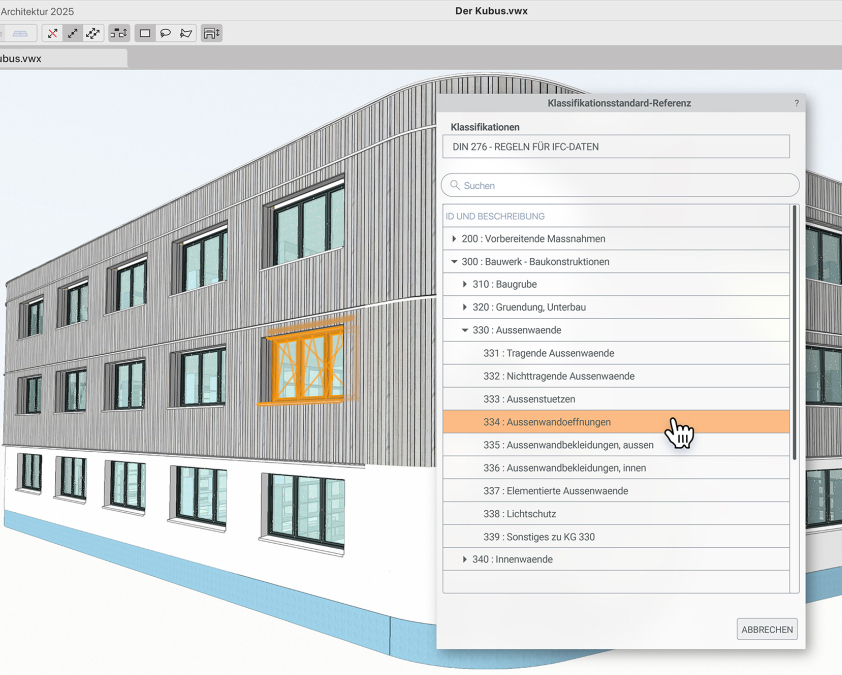Viewport: 842px width, 675px height.
Task: Toggle the Wall Insertion mode icon
Action: coord(212,33)
